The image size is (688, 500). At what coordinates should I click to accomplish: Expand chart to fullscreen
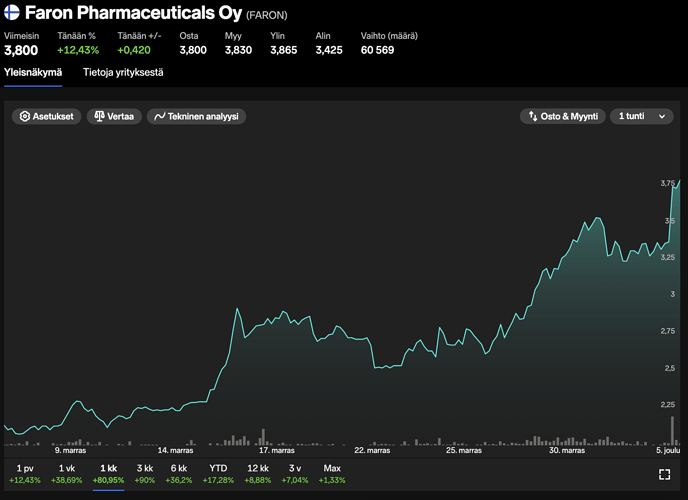tap(664, 474)
